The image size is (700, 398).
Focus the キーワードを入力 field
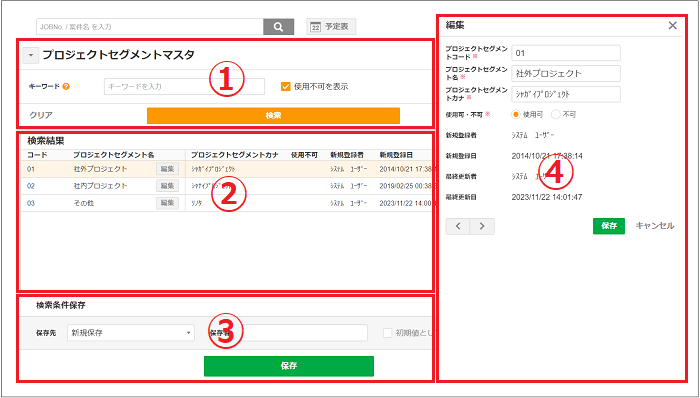184,87
